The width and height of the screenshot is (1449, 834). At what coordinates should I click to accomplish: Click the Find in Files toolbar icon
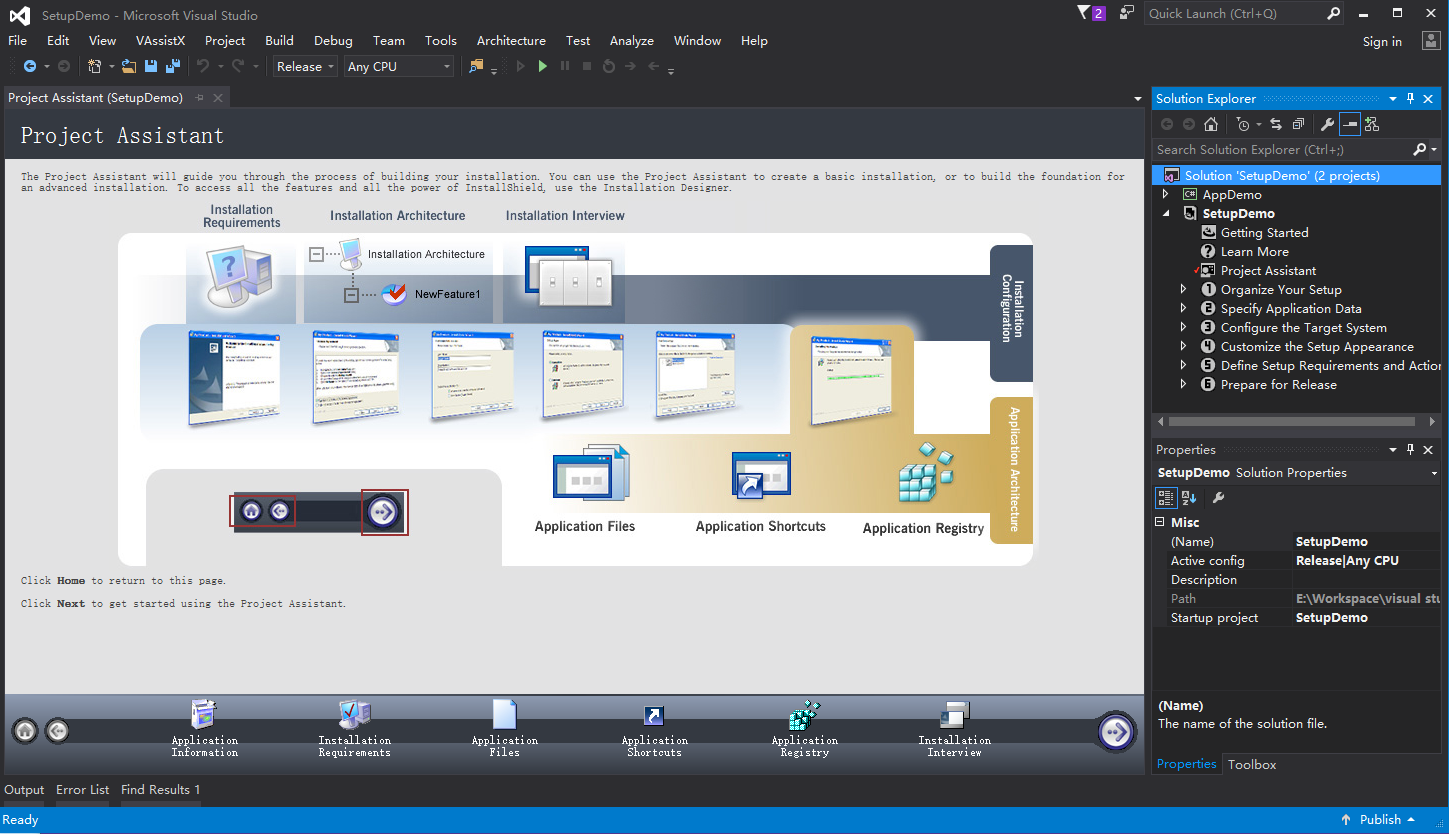click(477, 66)
